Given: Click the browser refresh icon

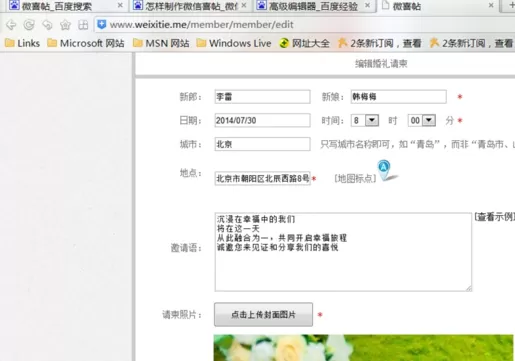Looking at the screenshot, I should point(29,25).
